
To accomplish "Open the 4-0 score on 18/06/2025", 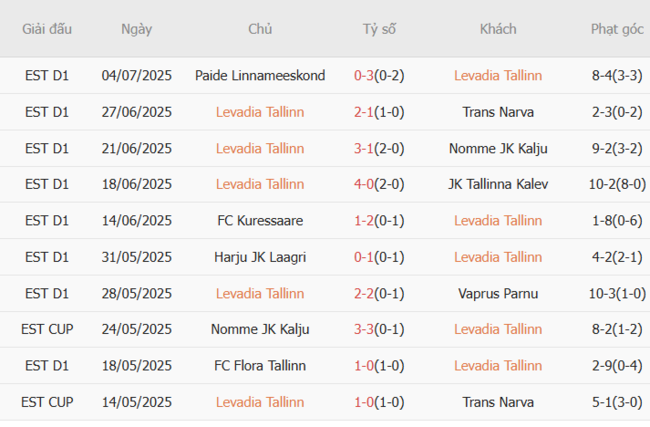I will click(366, 184).
